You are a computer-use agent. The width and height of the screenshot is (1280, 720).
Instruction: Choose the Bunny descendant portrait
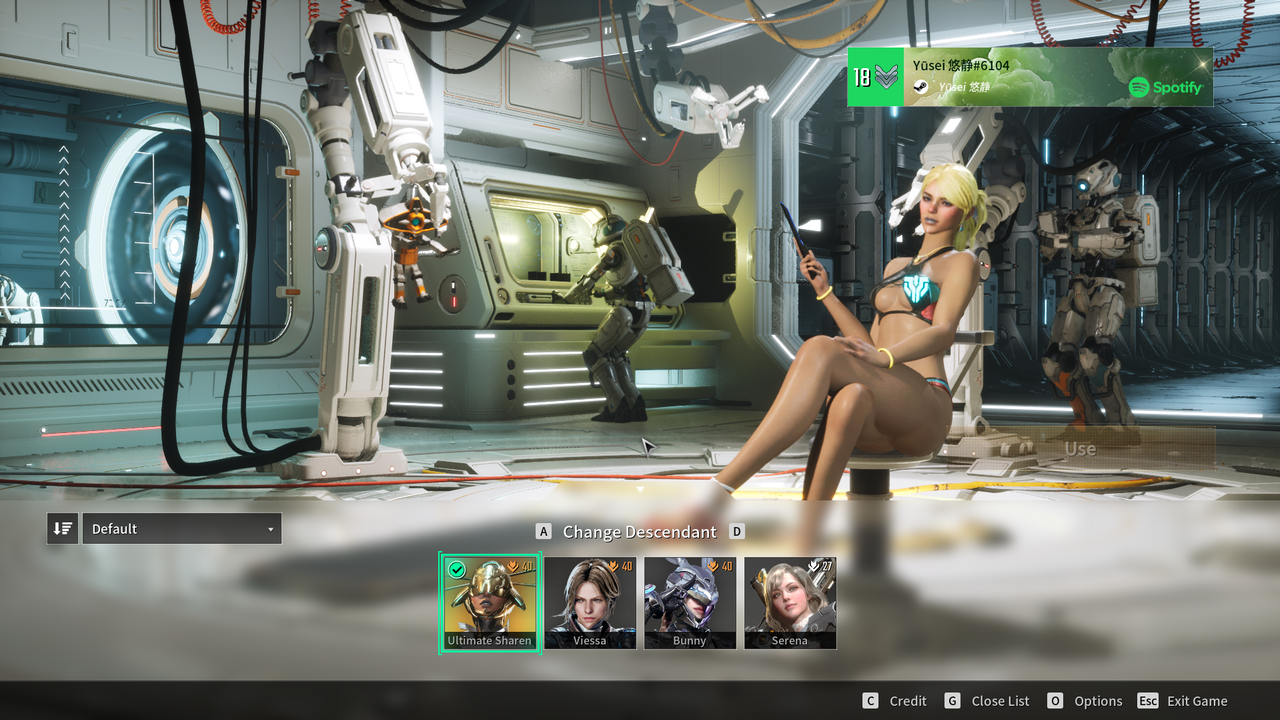690,603
